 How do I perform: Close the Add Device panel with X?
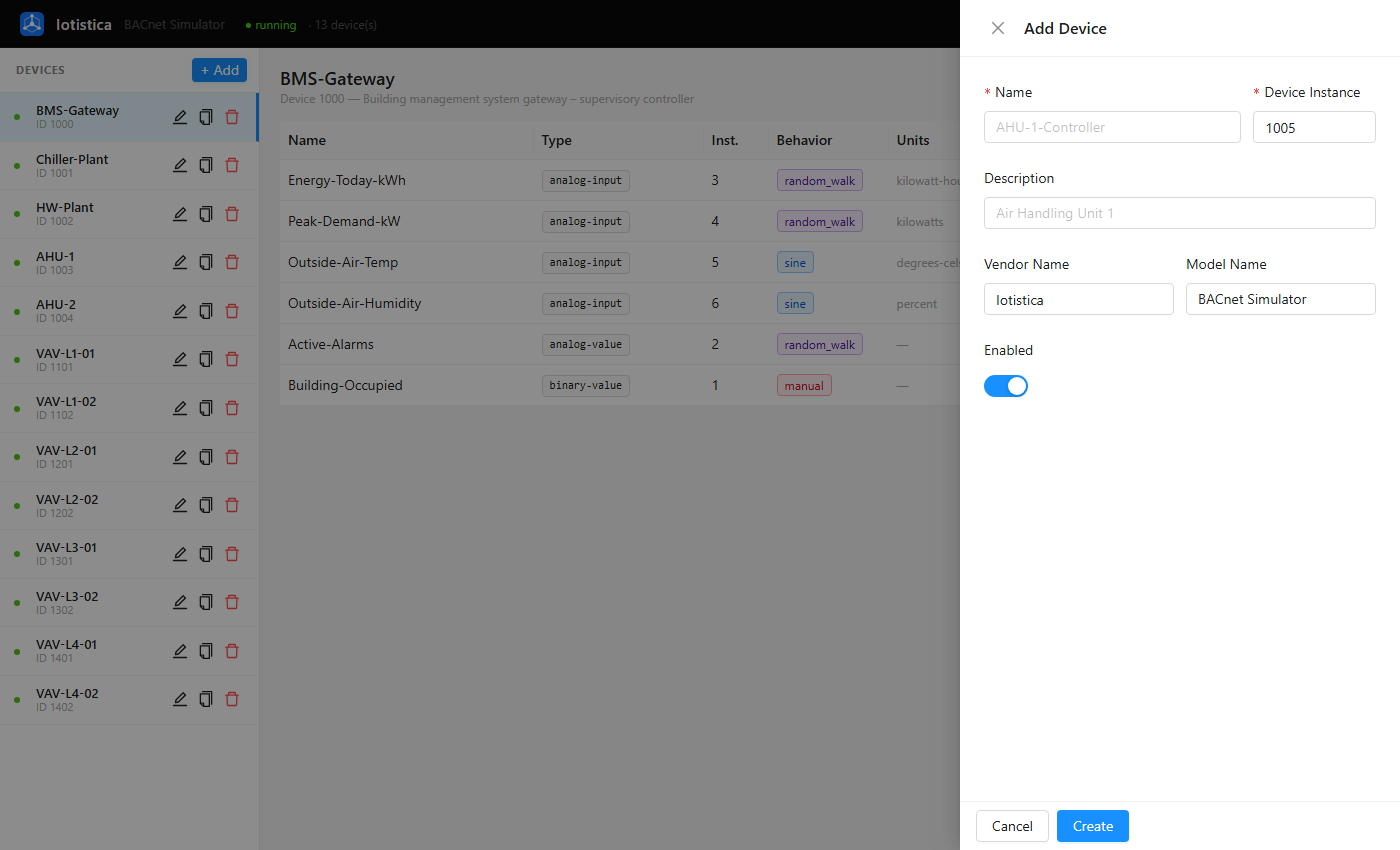tap(998, 28)
